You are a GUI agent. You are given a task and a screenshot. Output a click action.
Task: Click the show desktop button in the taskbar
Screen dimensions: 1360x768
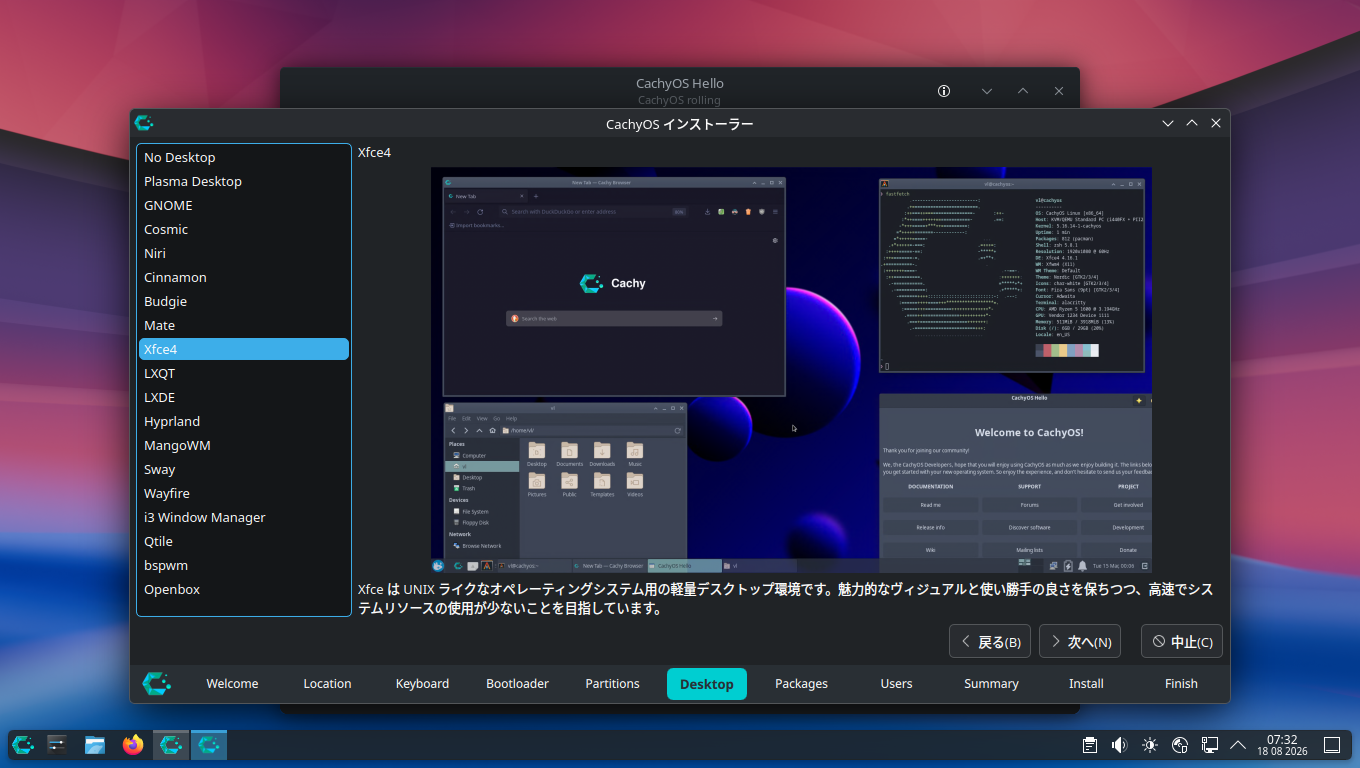tap(1332, 745)
